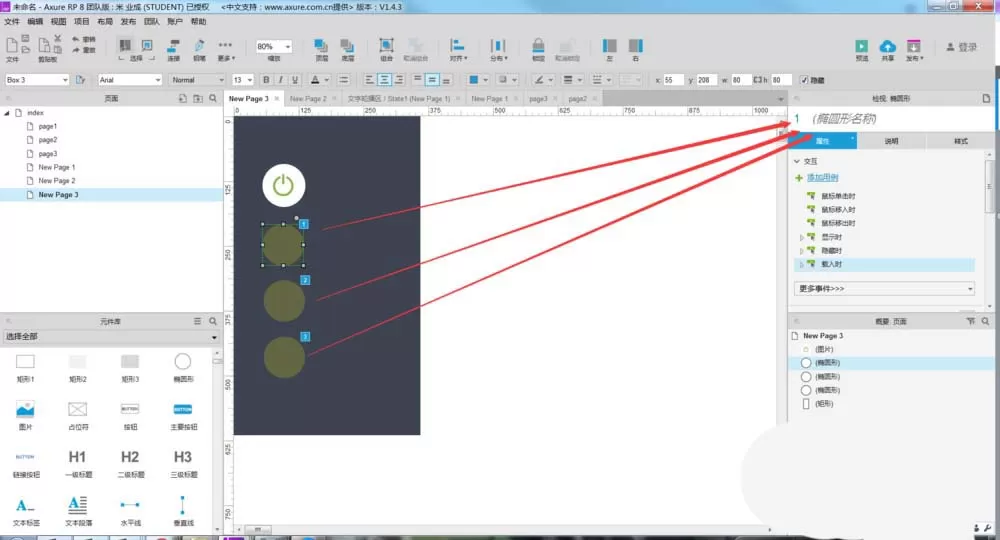The image size is (1000, 540).
Task: Align text left
Action: [369, 80]
